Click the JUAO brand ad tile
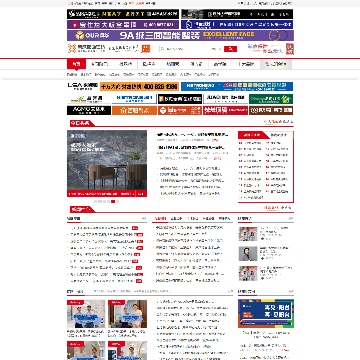This screenshot has height=360, width=360. (x=226, y=99)
